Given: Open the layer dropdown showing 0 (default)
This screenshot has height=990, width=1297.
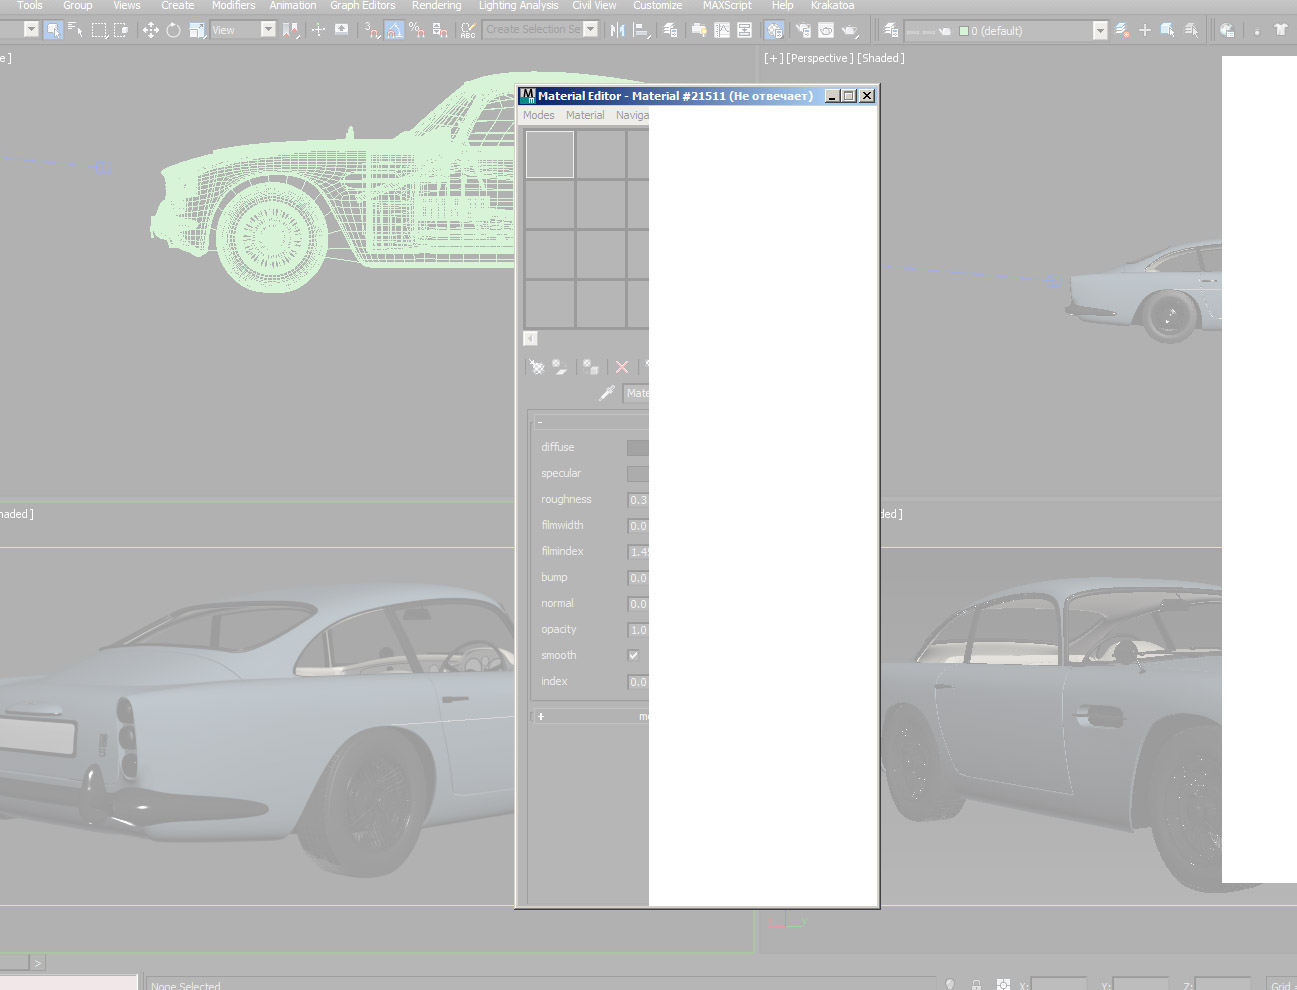Looking at the screenshot, I should tap(1099, 31).
